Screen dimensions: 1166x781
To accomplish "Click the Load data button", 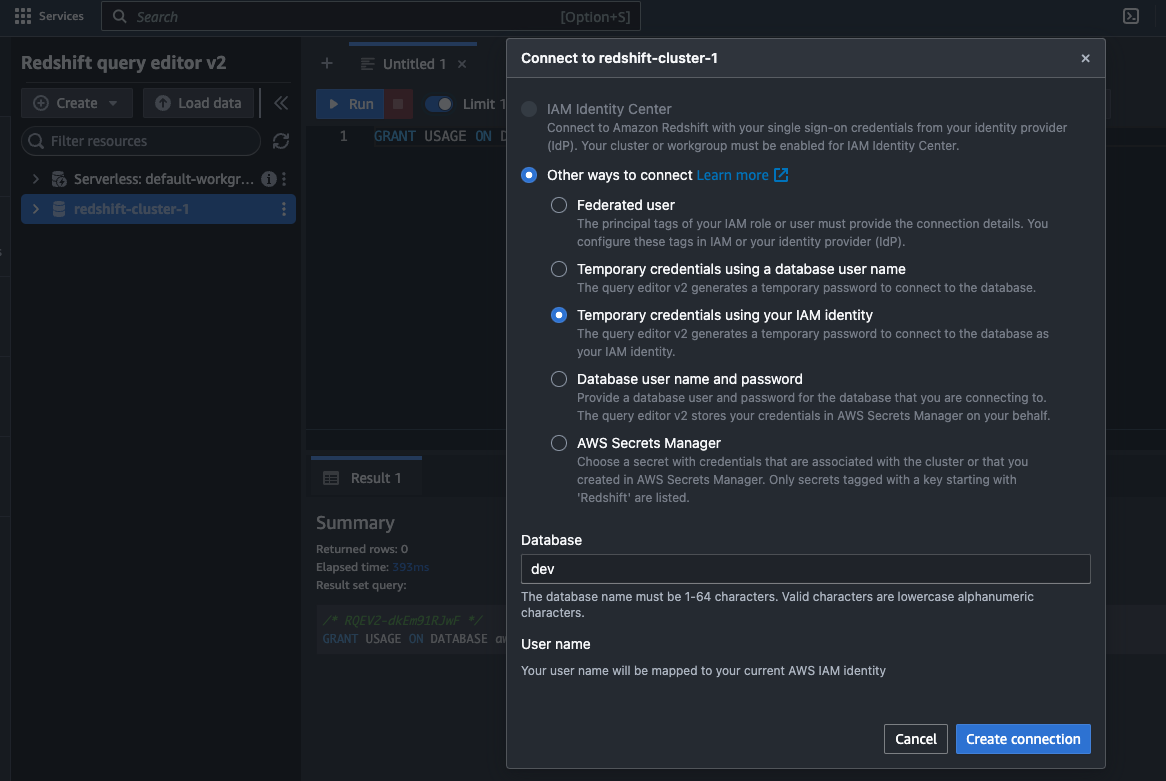I will (x=199, y=103).
